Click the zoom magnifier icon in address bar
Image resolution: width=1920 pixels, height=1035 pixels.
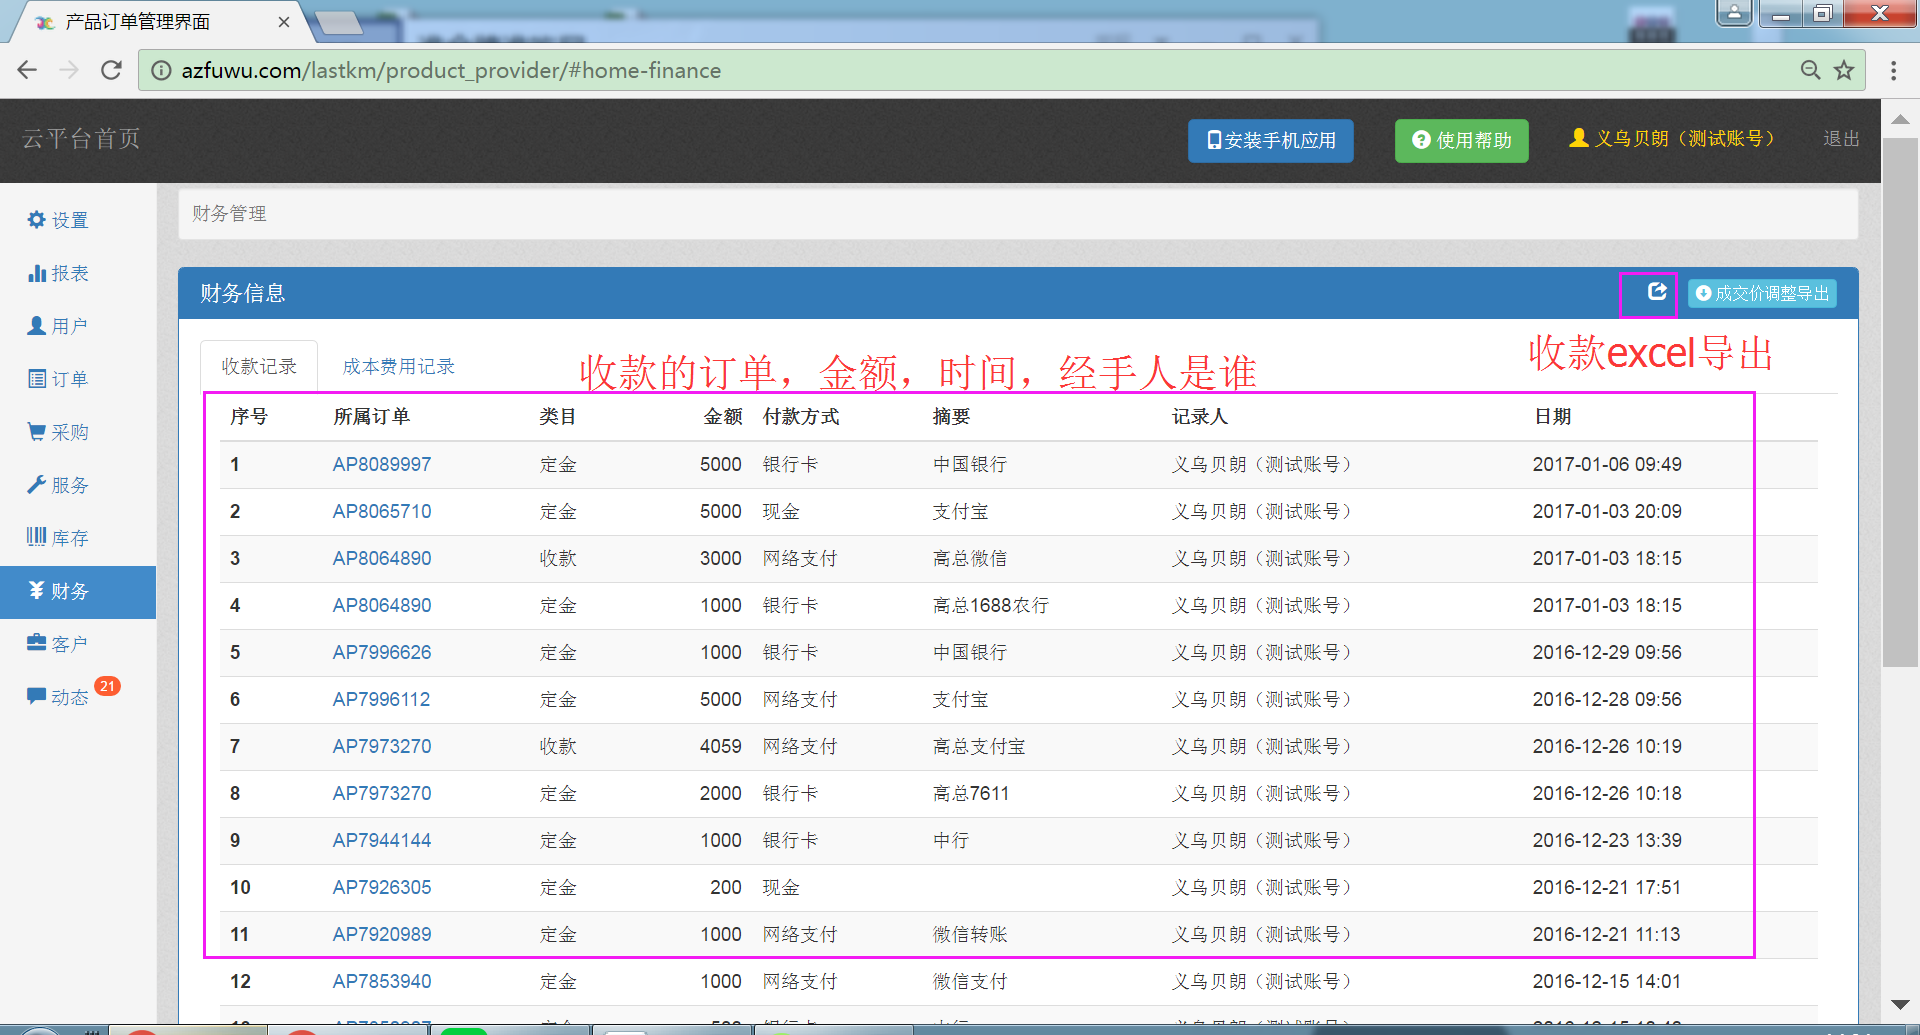tap(1810, 70)
